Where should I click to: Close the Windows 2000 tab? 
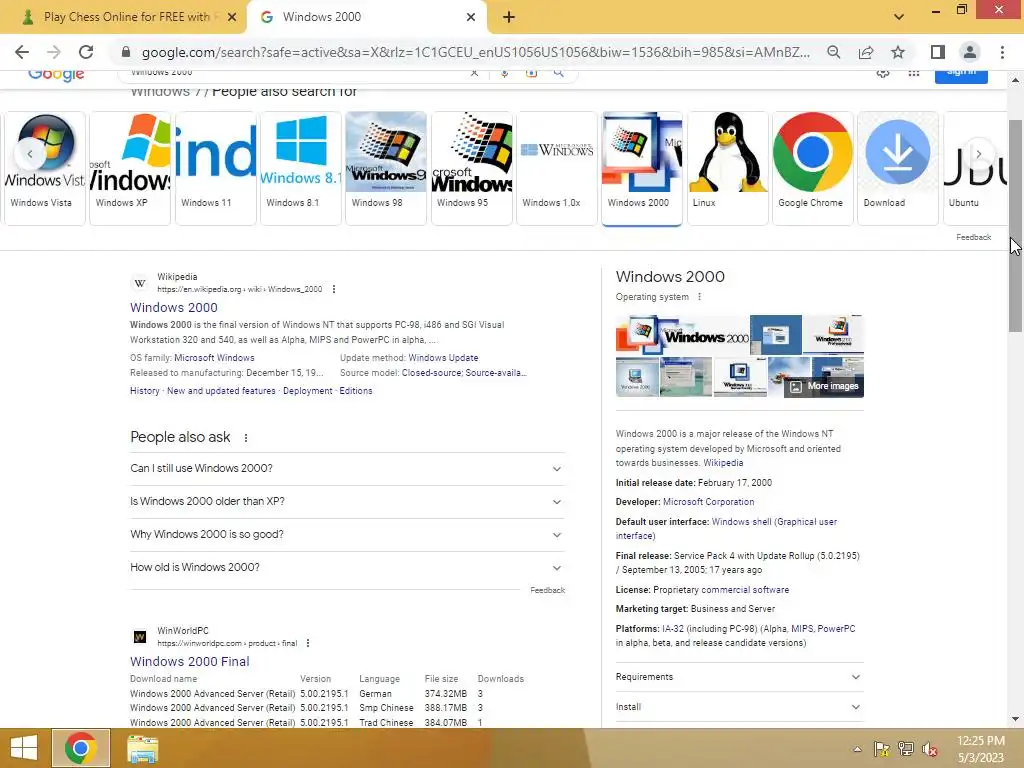pyautogui.click(x=471, y=17)
